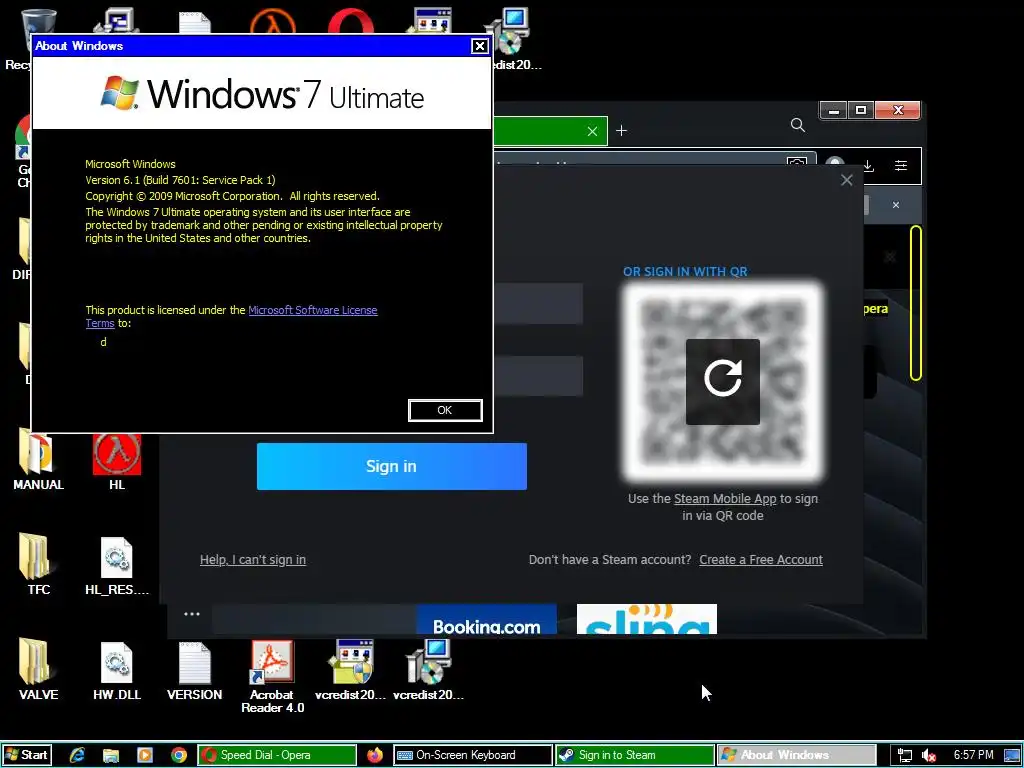
Task: Click the network icon in system tray
Action: (x=905, y=756)
